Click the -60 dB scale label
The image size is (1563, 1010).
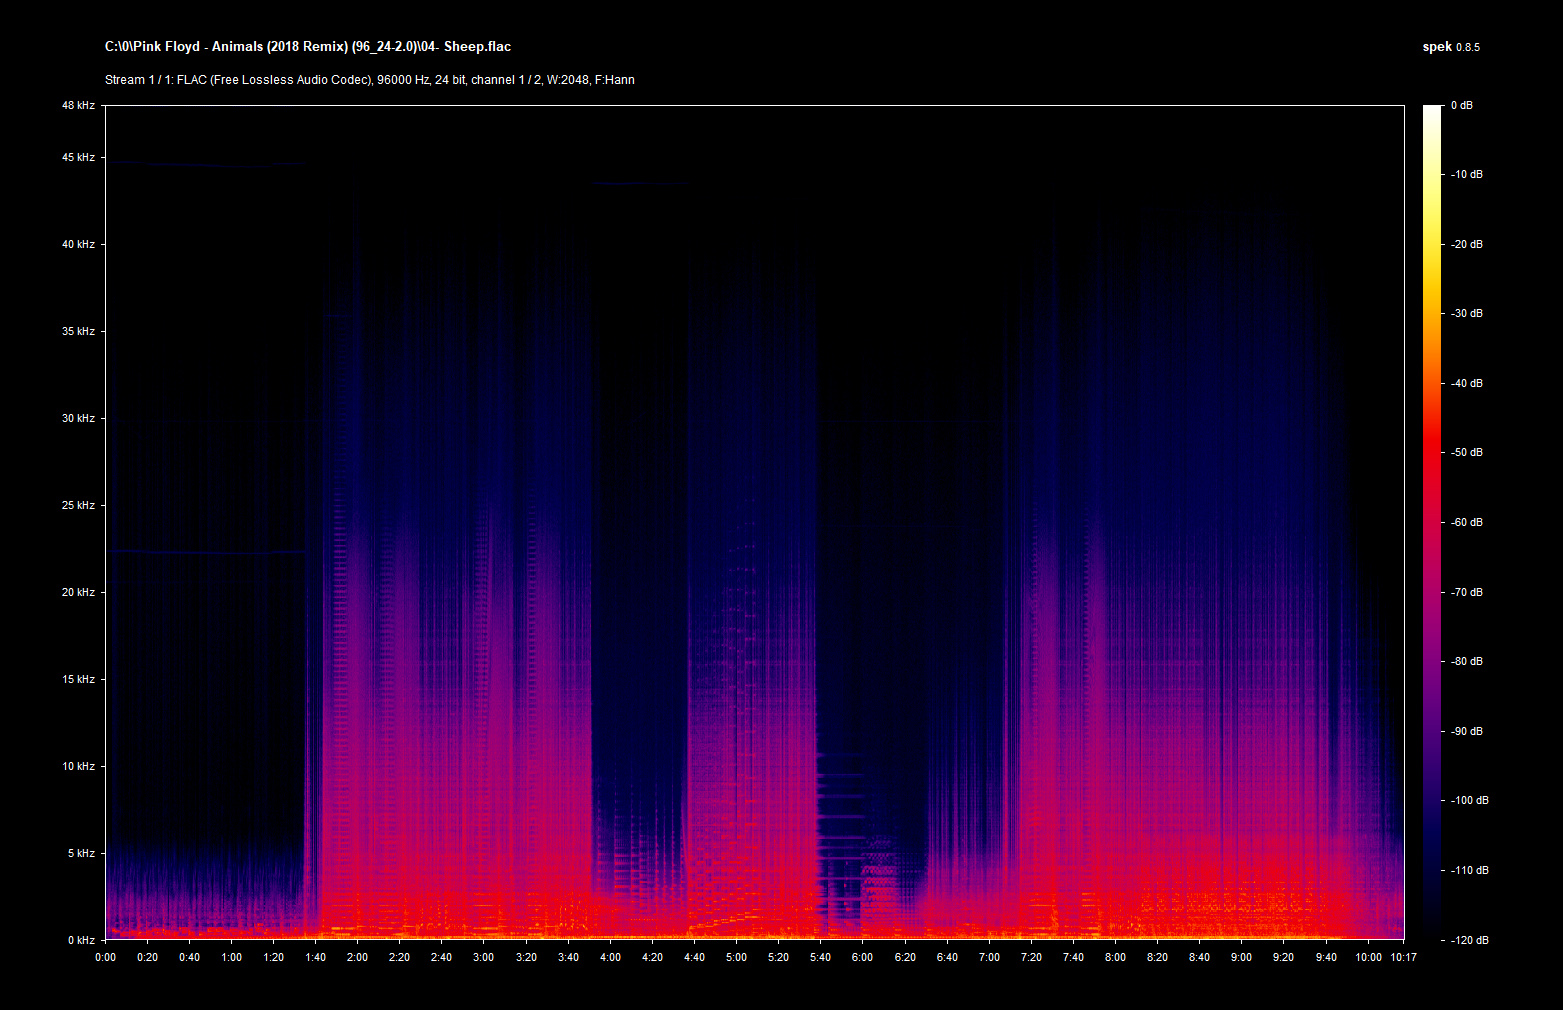1467,522
